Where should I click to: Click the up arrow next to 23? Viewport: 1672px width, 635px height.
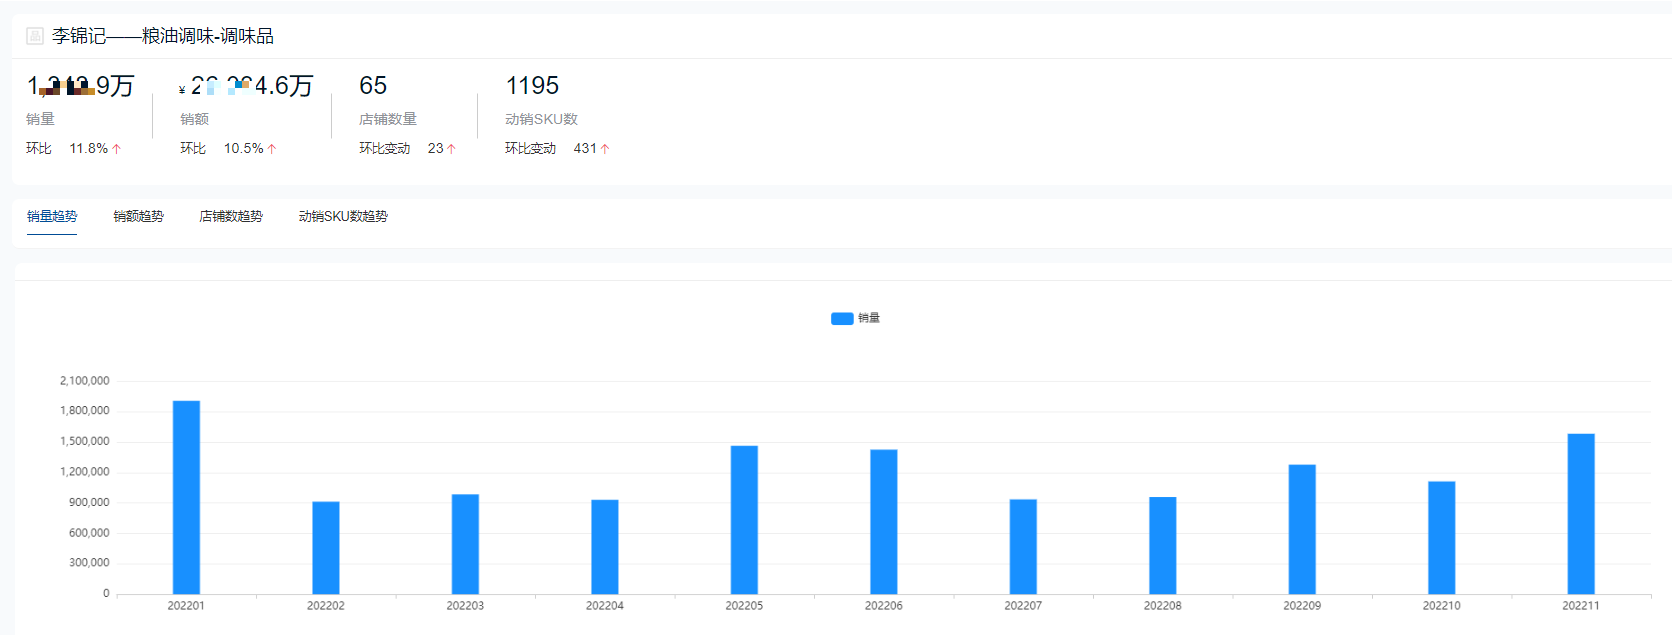pos(451,149)
